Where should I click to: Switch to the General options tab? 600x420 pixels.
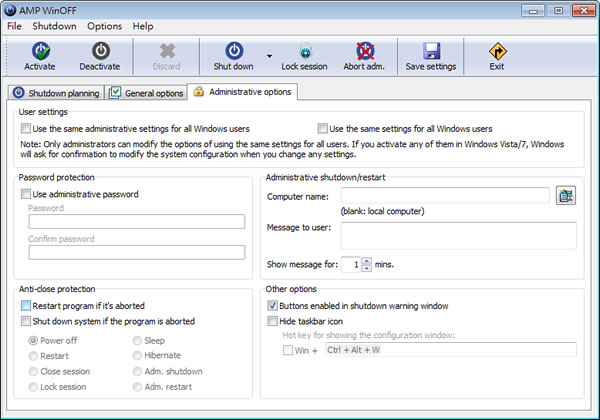coord(146,93)
